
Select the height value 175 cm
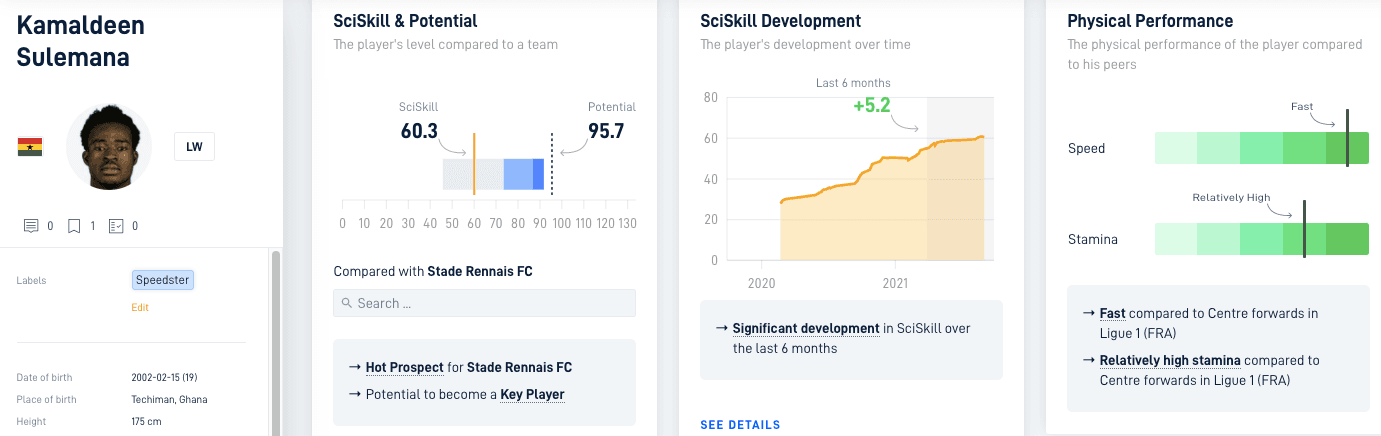click(x=146, y=422)
